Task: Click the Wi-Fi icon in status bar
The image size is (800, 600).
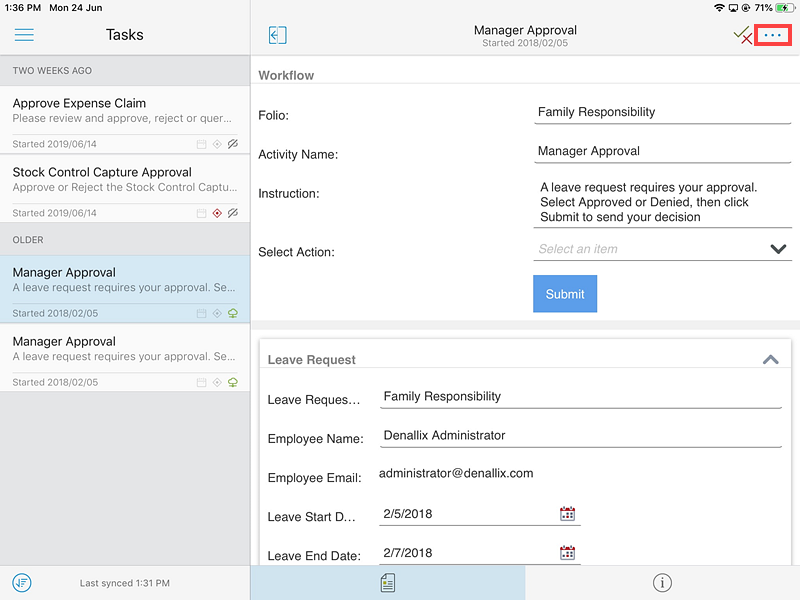Action: 719,8
